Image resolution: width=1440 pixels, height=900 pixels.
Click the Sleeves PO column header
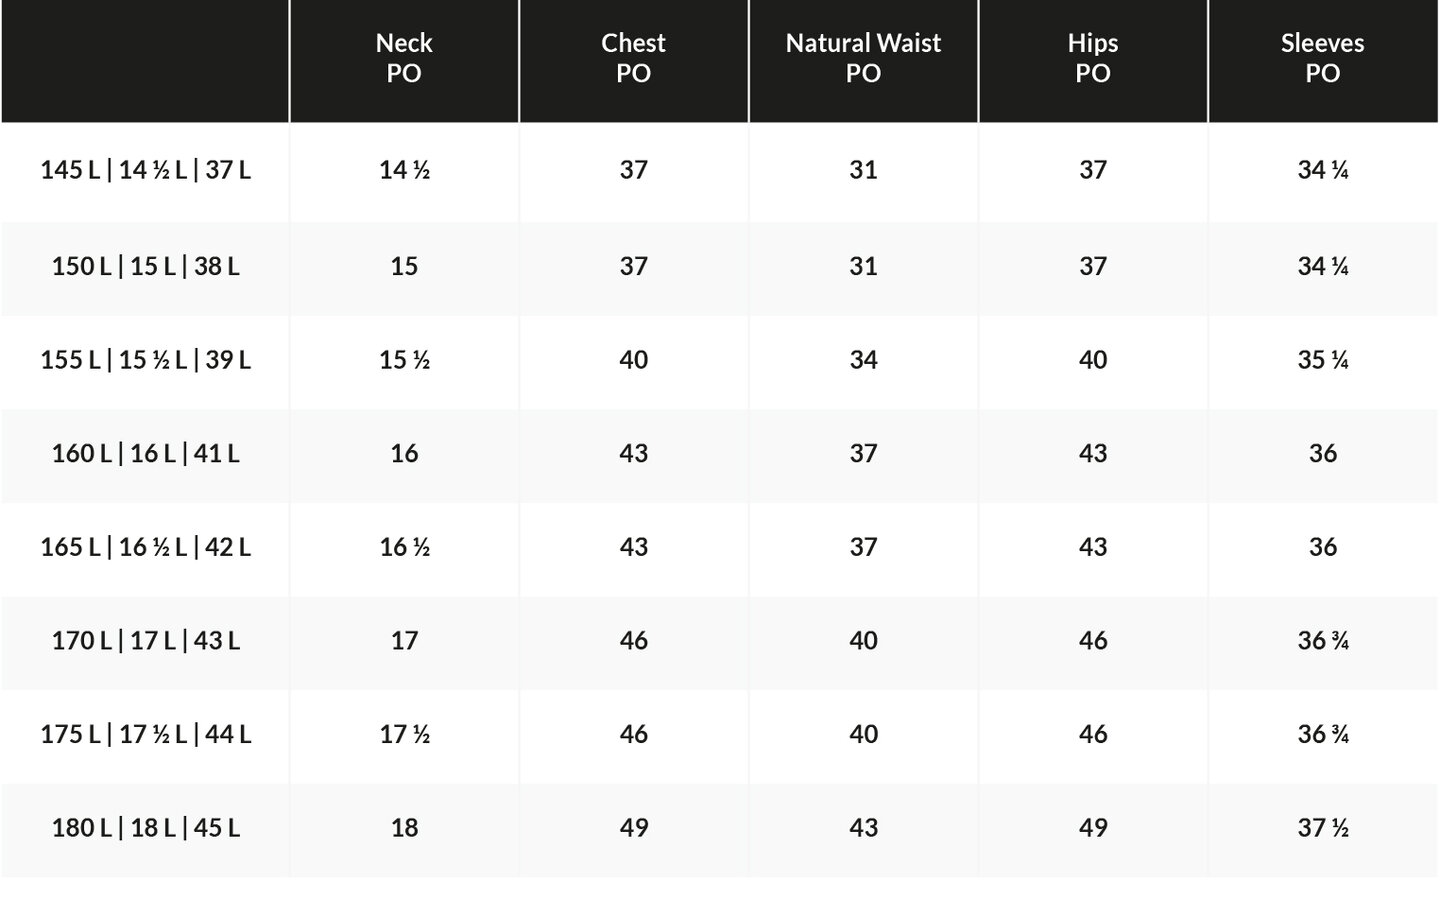coord(1323,58)
